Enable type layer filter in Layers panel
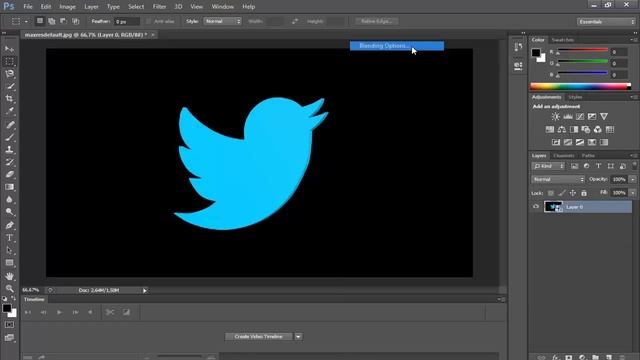This screenshot has height=360, width=640. click(x=598, y=166)
